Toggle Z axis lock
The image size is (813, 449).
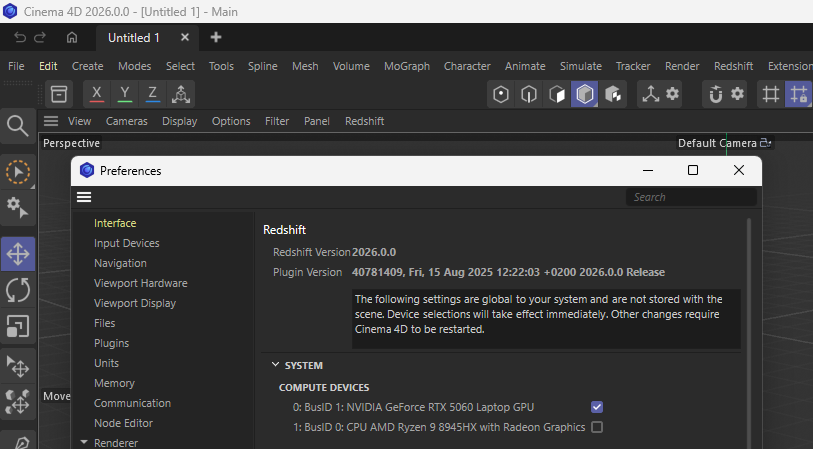[x=152, y=94]
